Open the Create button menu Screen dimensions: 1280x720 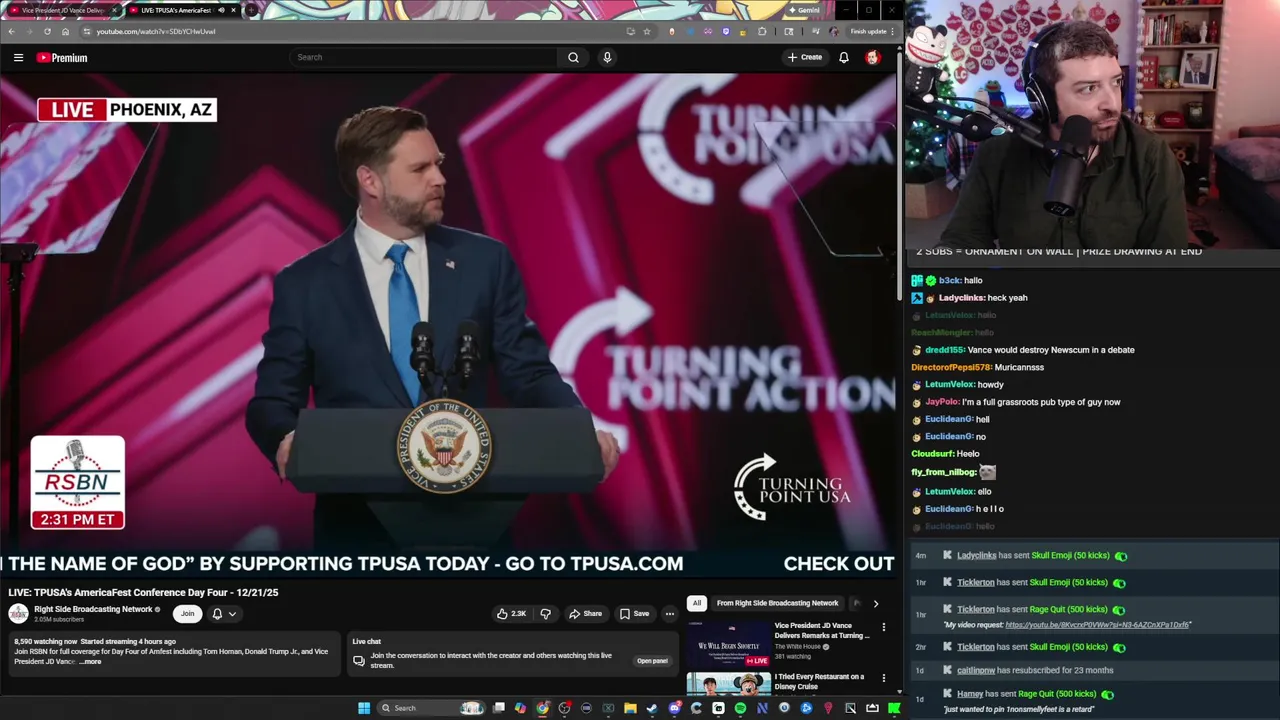(804, 57)
